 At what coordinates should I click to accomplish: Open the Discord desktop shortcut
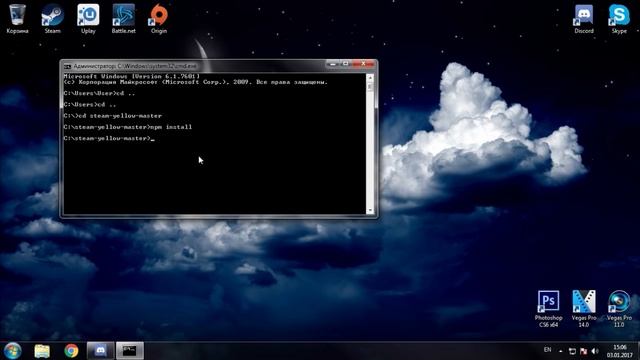point(584,19)
